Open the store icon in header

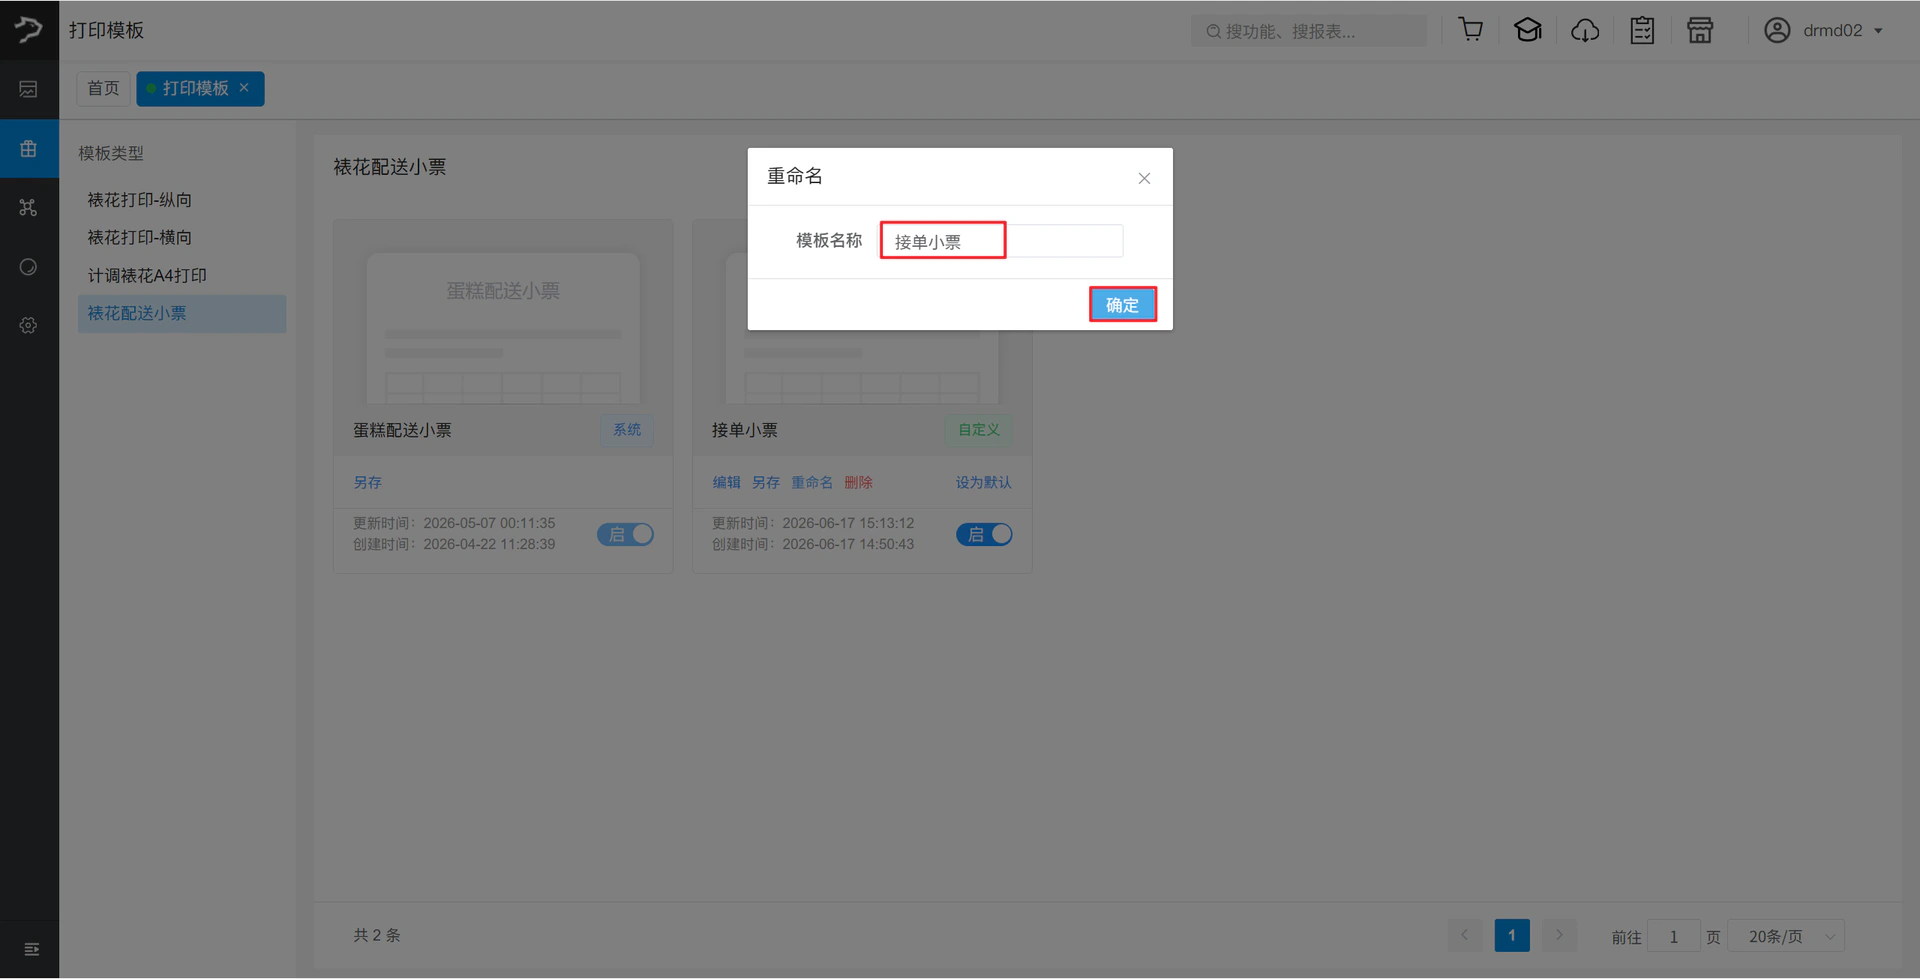point(1700,30)
